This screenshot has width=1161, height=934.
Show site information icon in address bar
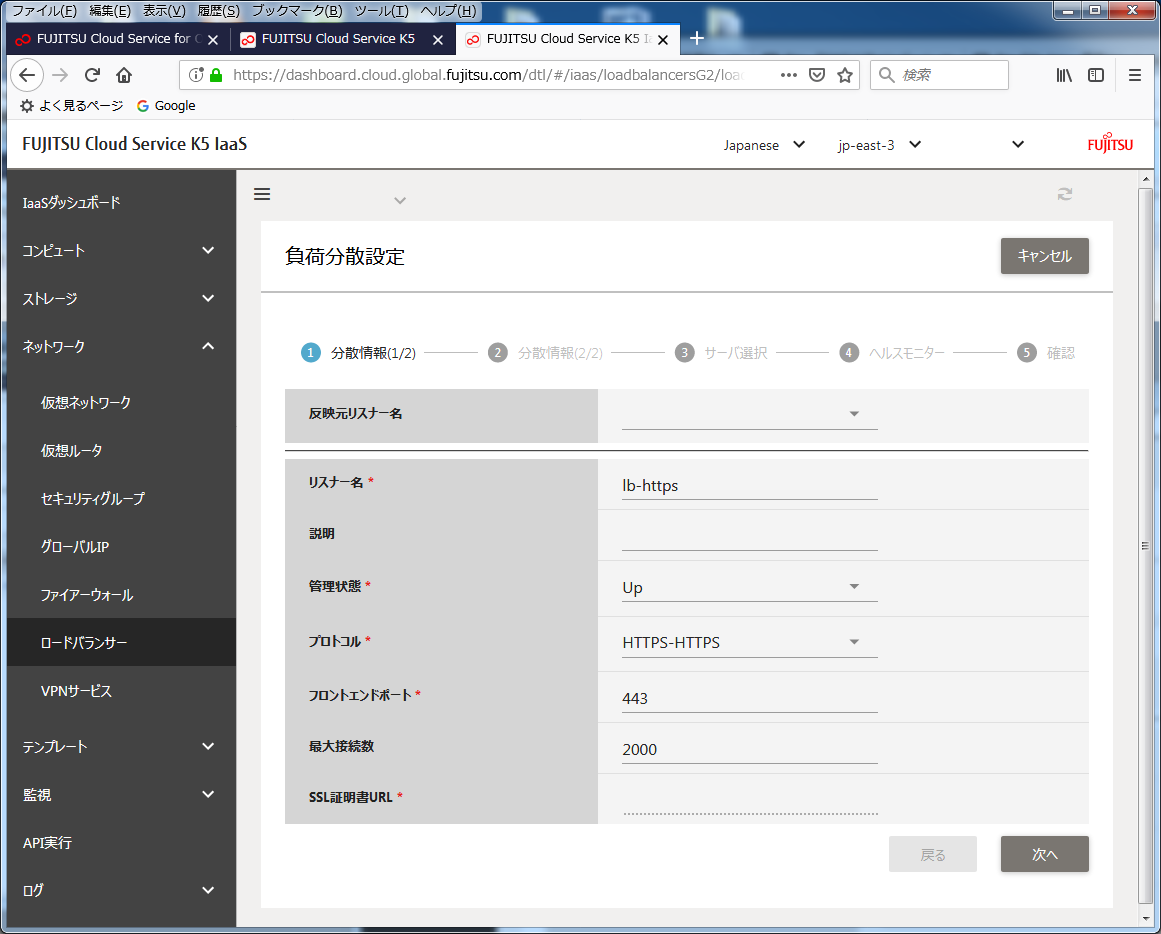pyautogui.click(x=195, y=75)
